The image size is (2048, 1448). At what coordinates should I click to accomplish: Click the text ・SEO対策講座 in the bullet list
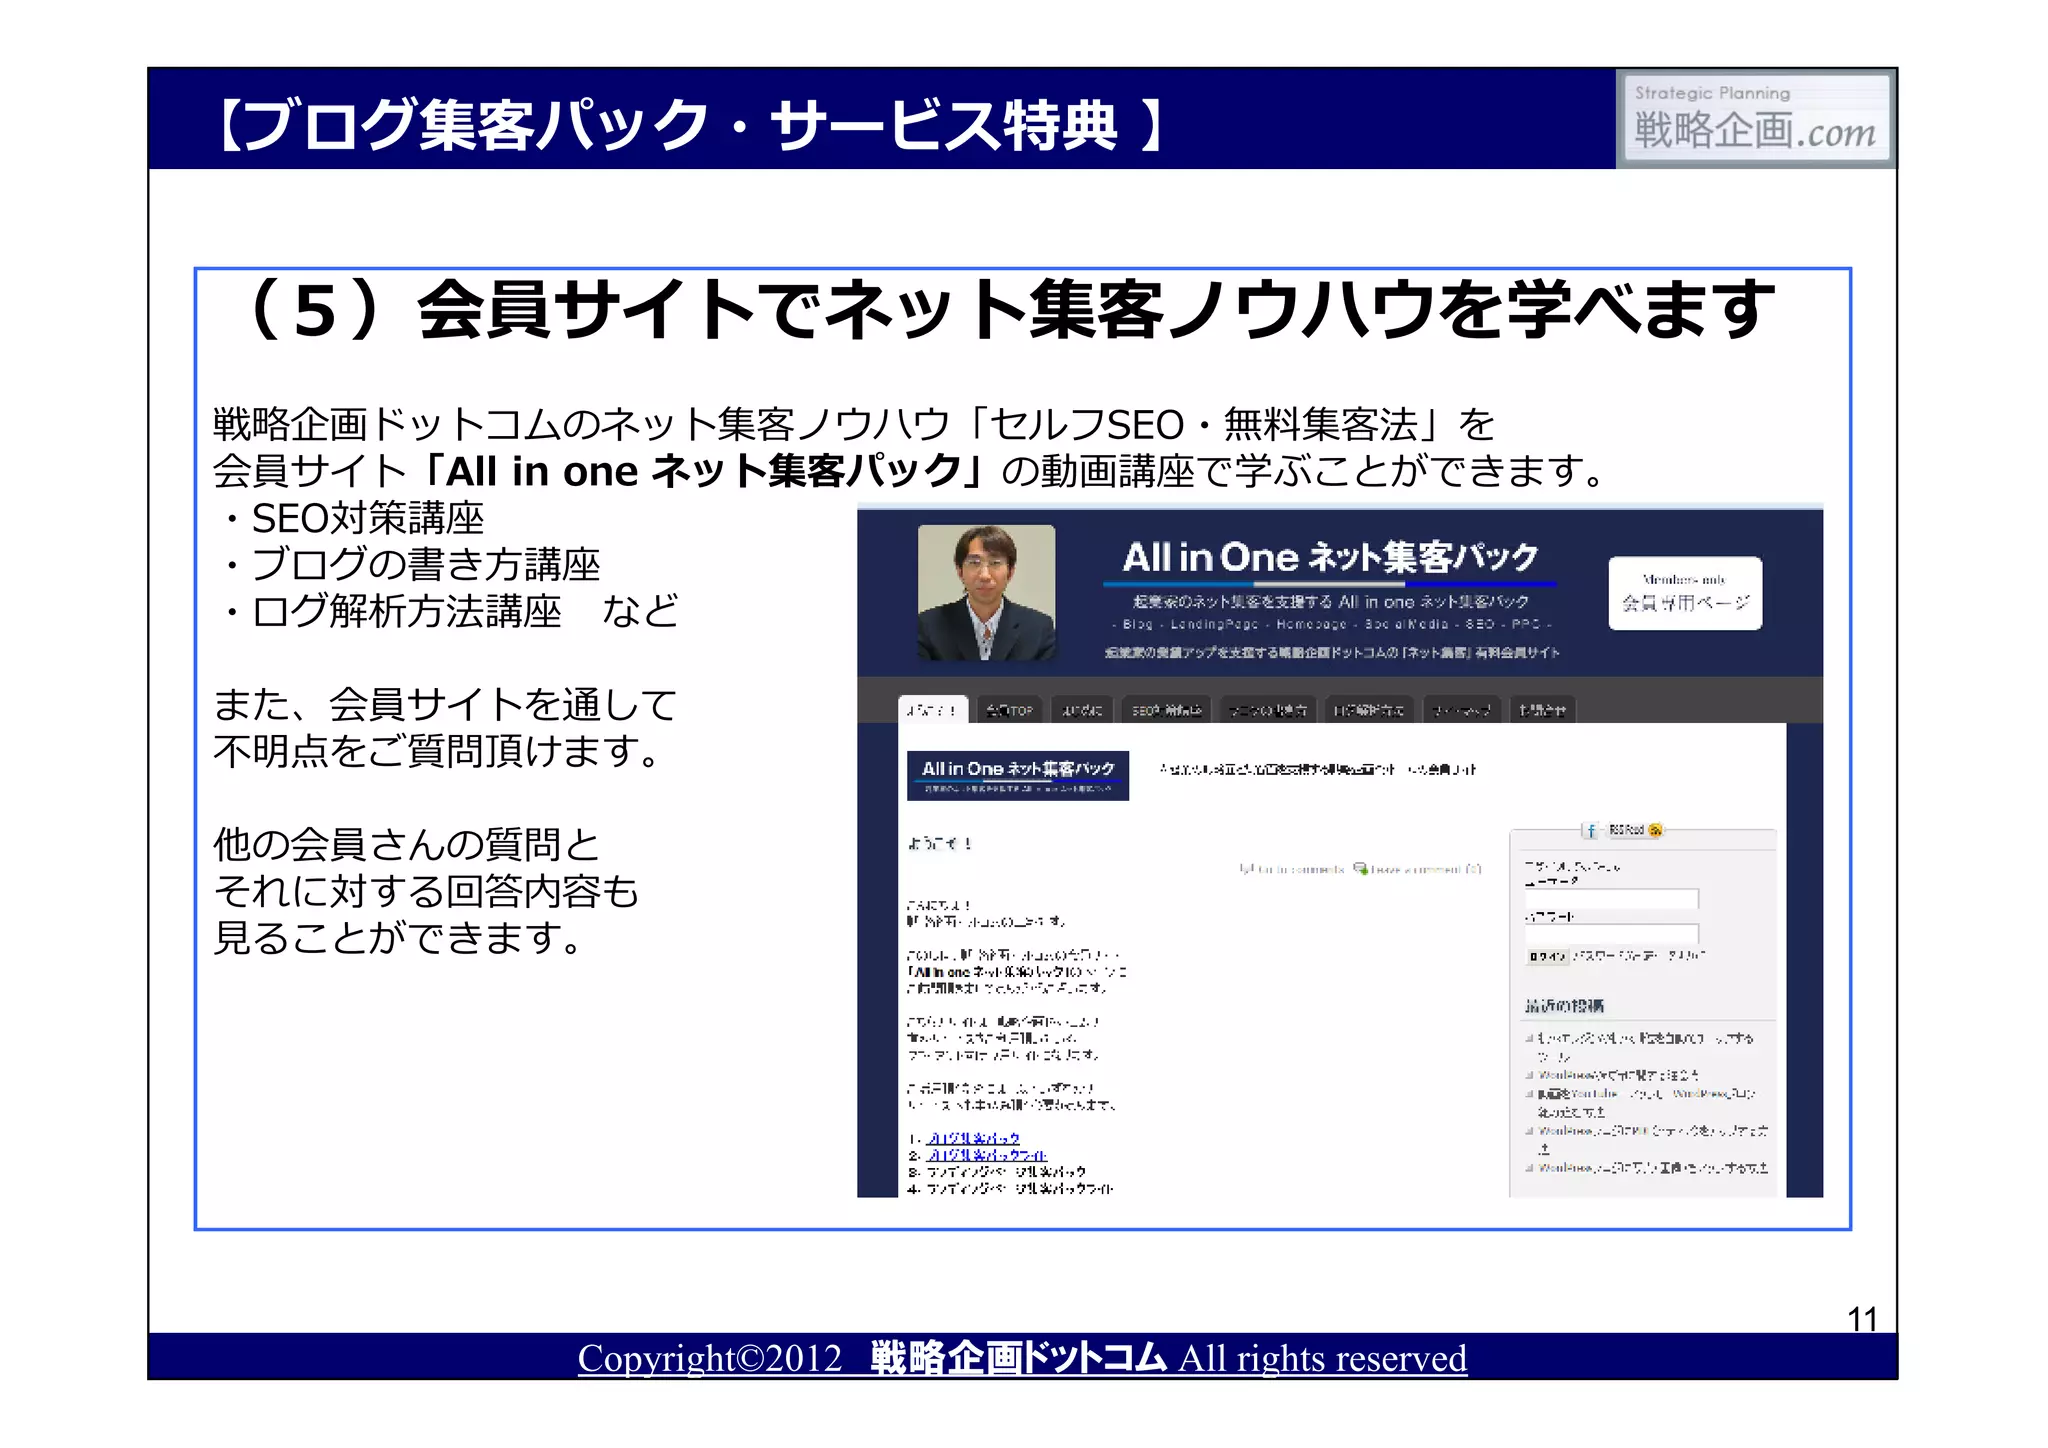[349, 518]
